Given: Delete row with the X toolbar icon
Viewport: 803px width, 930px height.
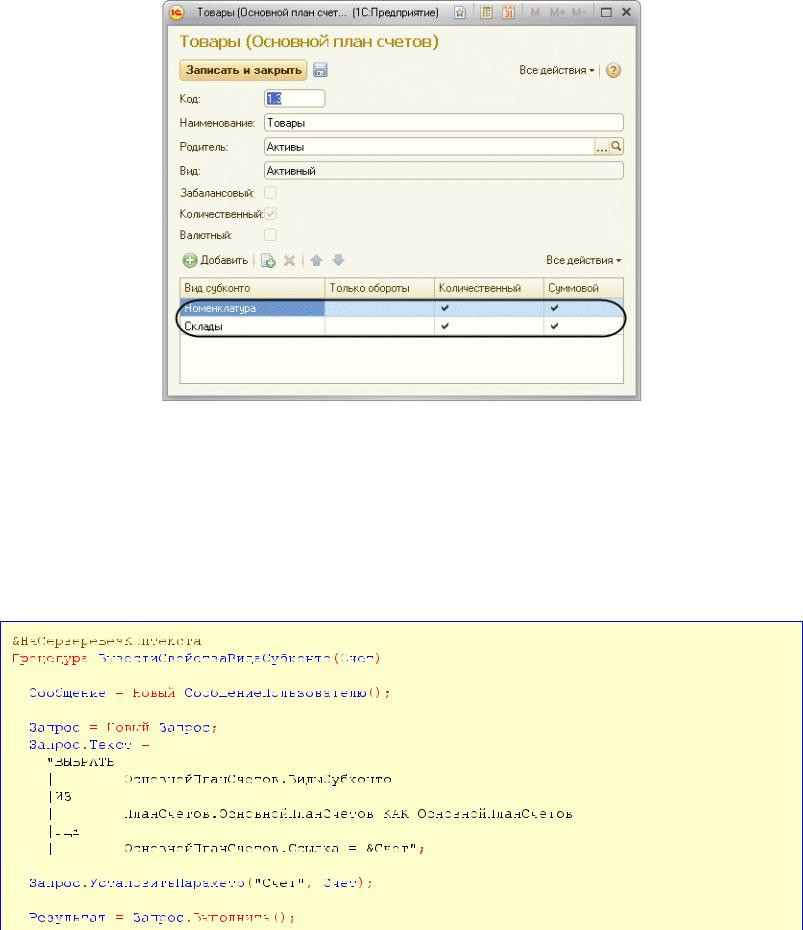Looking at the screenshot, I should point(289,260).
